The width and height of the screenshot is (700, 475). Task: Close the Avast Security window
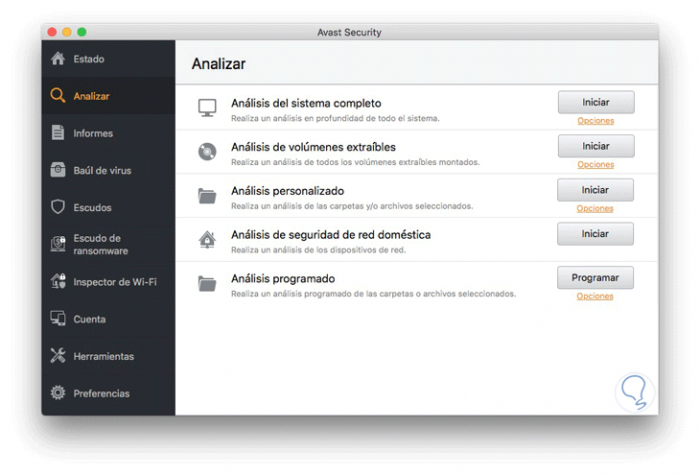point(52,32)
